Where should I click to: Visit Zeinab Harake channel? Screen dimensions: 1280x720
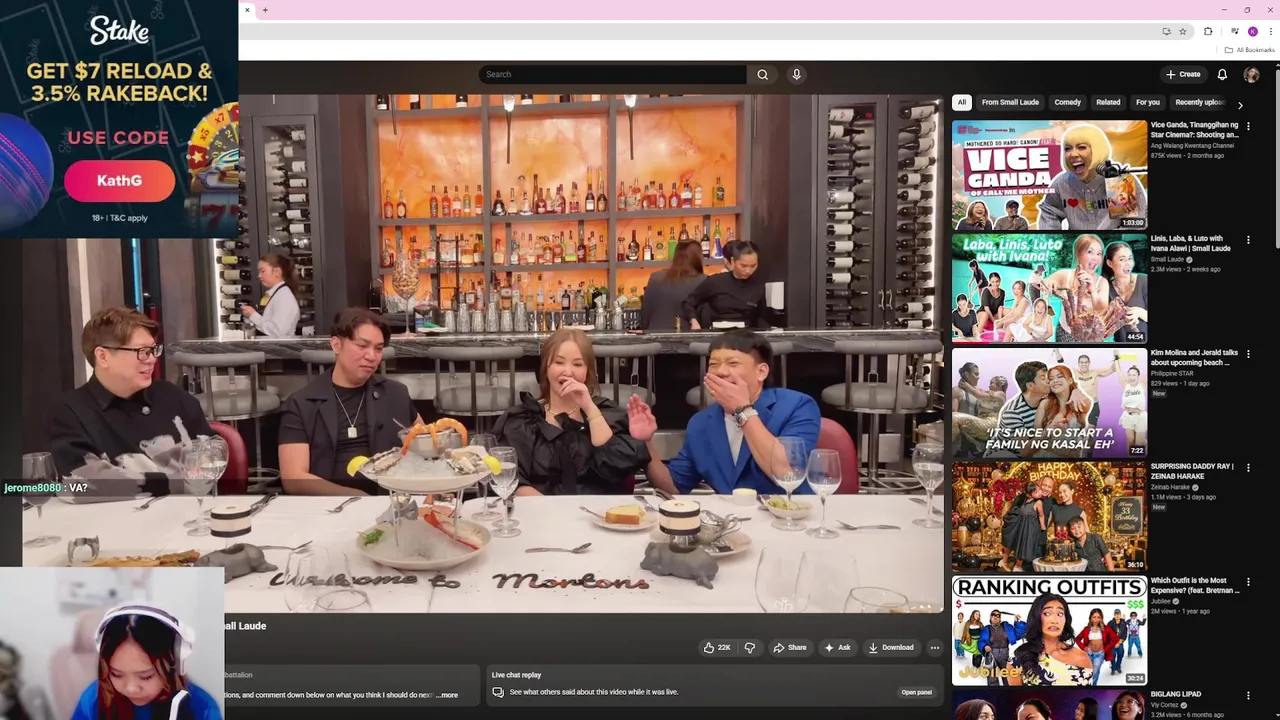1171,487
